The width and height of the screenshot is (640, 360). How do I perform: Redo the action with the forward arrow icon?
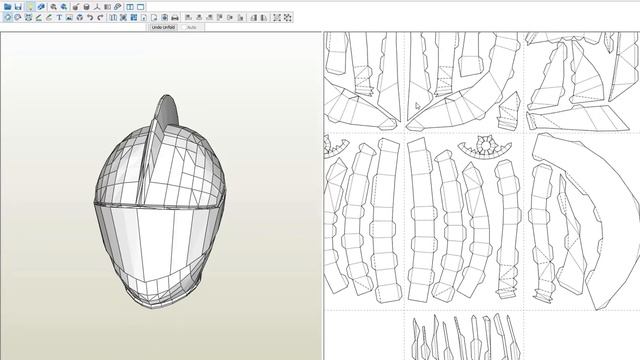pos(100,18)
